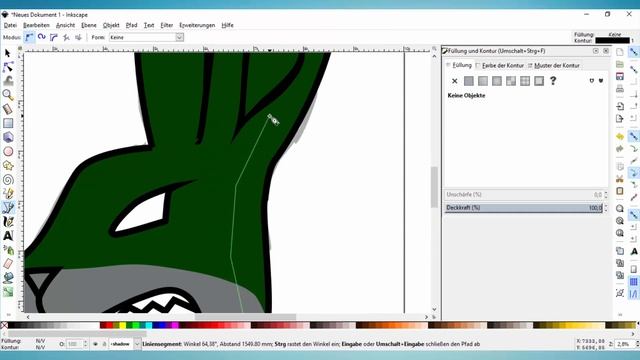Image resolution: width=640 pixels, height=360 pixels.
Task: Select the Bezier pen tool
Action: point(8,208)
